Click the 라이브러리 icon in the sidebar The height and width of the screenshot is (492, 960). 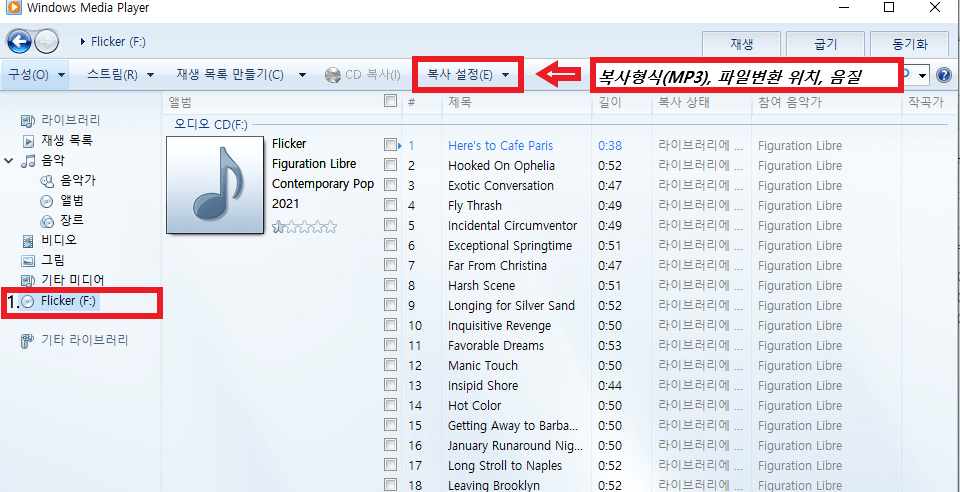(x=28, y=120)
